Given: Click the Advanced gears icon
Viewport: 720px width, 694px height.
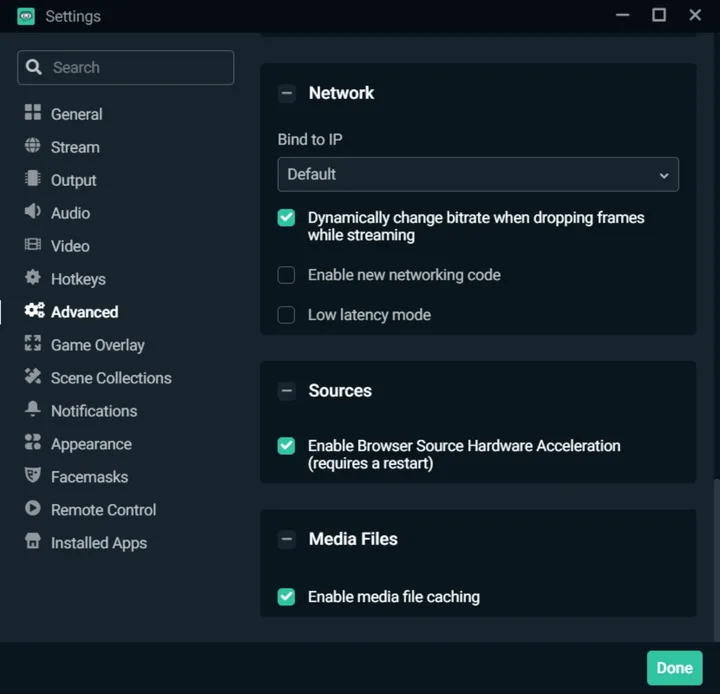Looking at the screenshot, I should click(34, 310).
